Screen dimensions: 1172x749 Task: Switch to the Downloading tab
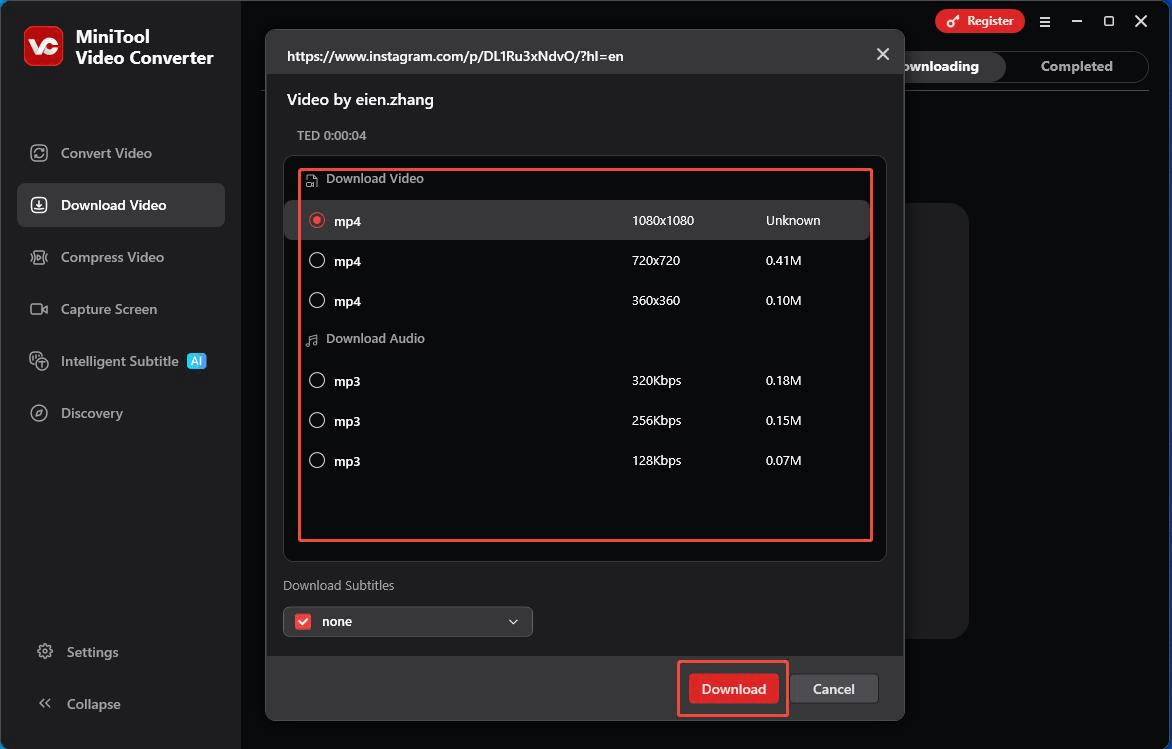pos(953,67)
